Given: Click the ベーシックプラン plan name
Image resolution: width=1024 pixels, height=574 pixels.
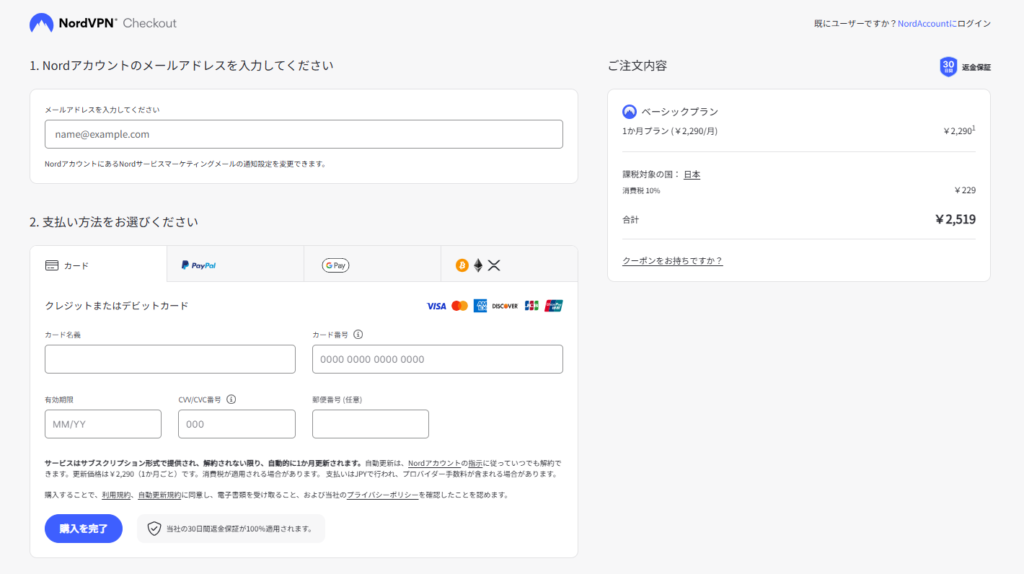Looking at the screenshot, I should (x=680, y=112).
